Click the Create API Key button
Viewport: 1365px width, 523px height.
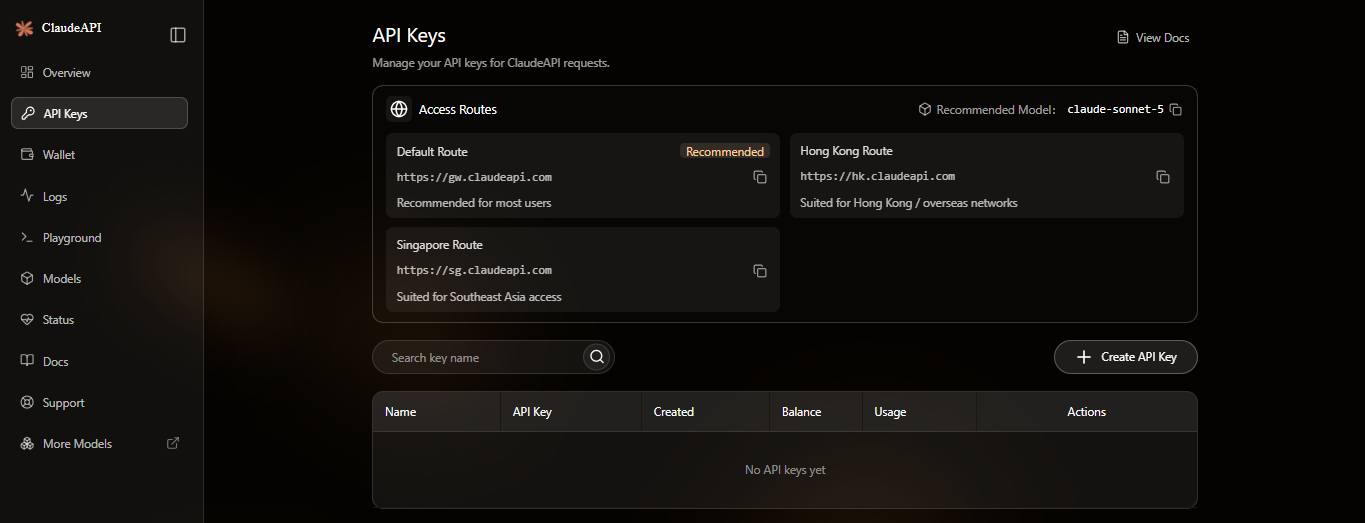pos(1126,357)
